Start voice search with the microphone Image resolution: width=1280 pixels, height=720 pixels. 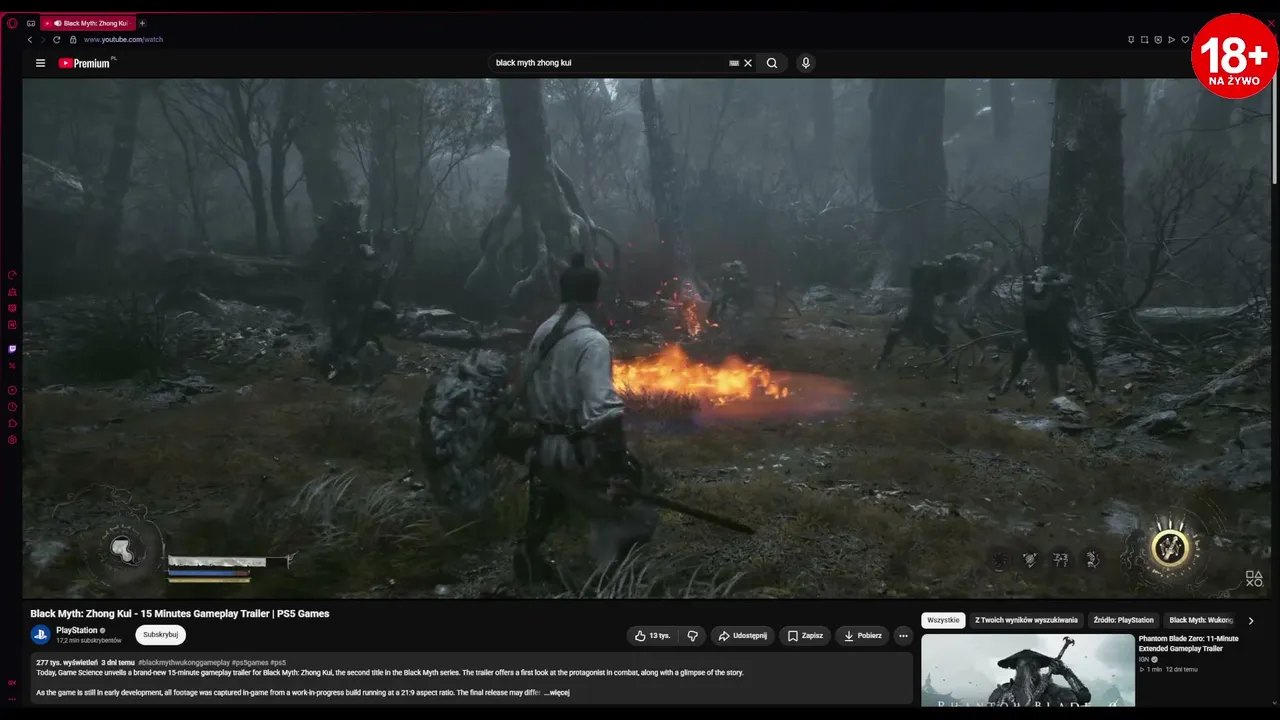coord(806,63)
